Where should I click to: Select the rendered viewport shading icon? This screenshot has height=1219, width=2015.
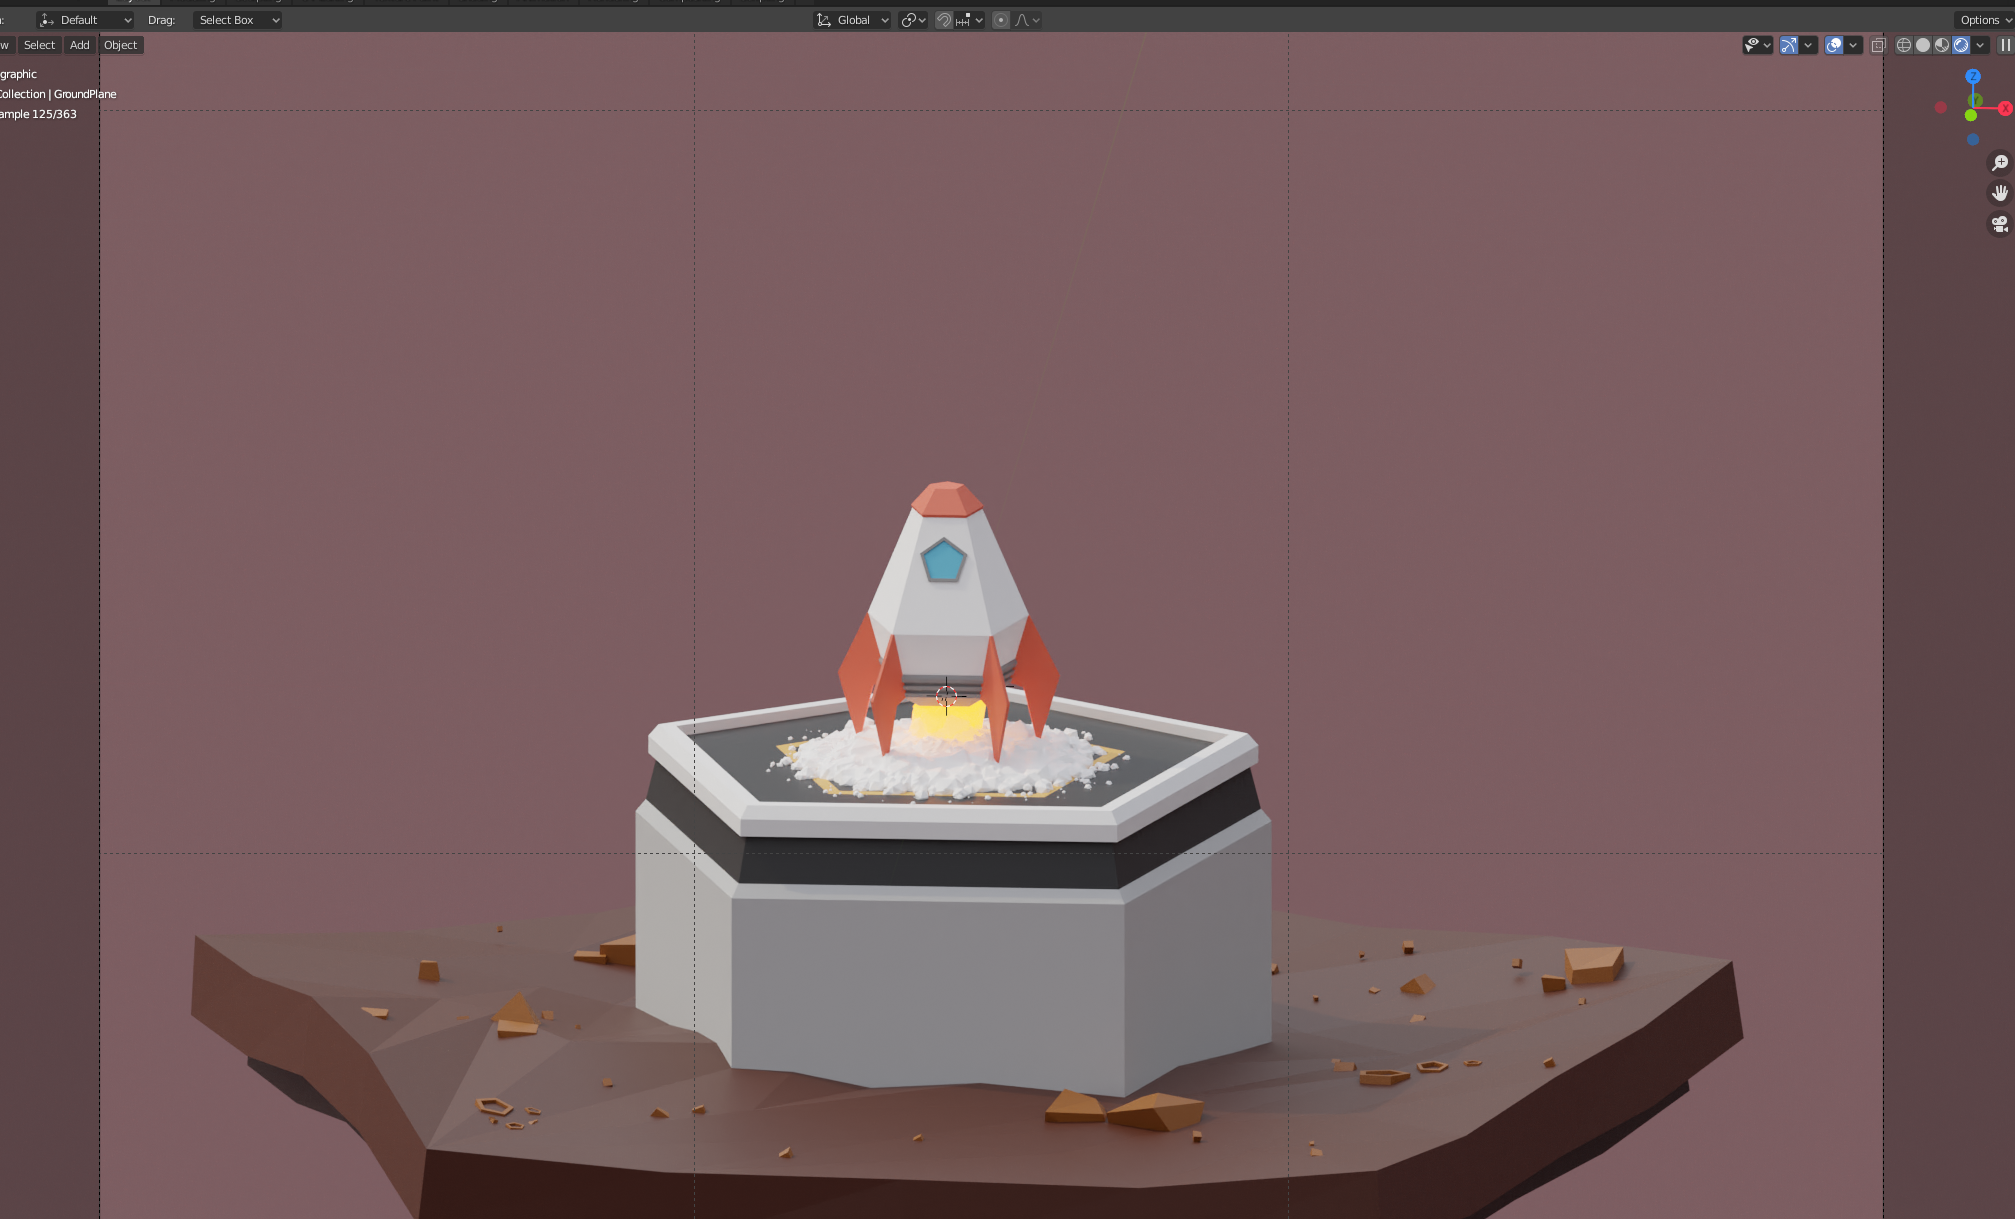1962,45
